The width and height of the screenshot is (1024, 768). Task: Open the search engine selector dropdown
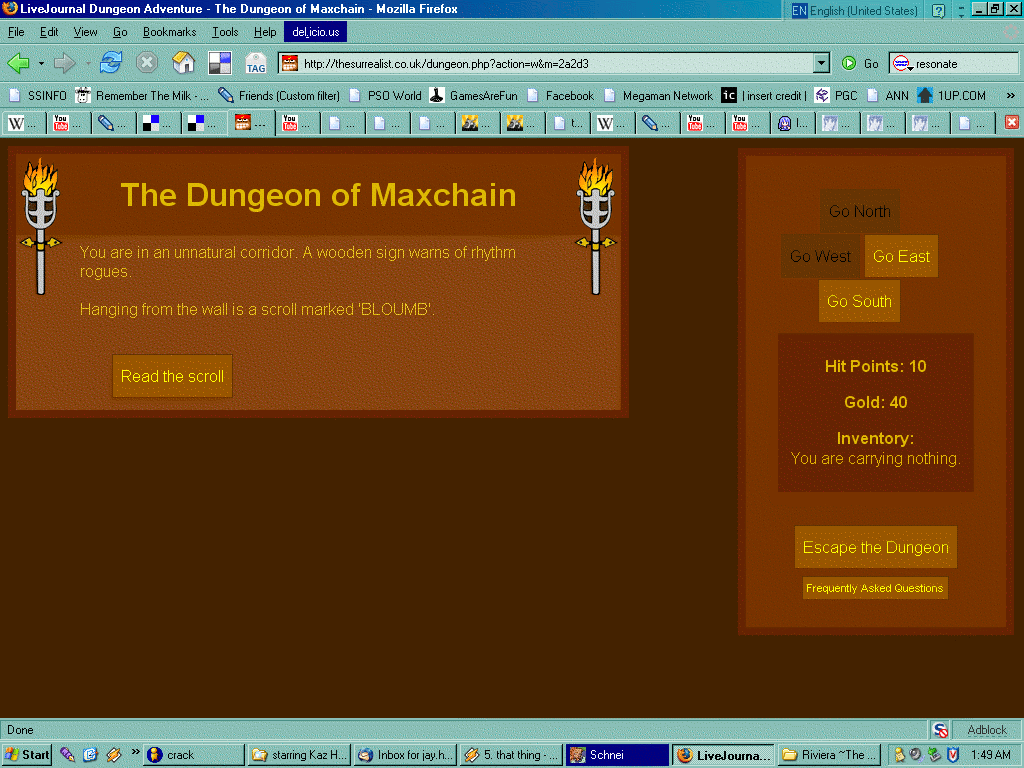[901, 63]
